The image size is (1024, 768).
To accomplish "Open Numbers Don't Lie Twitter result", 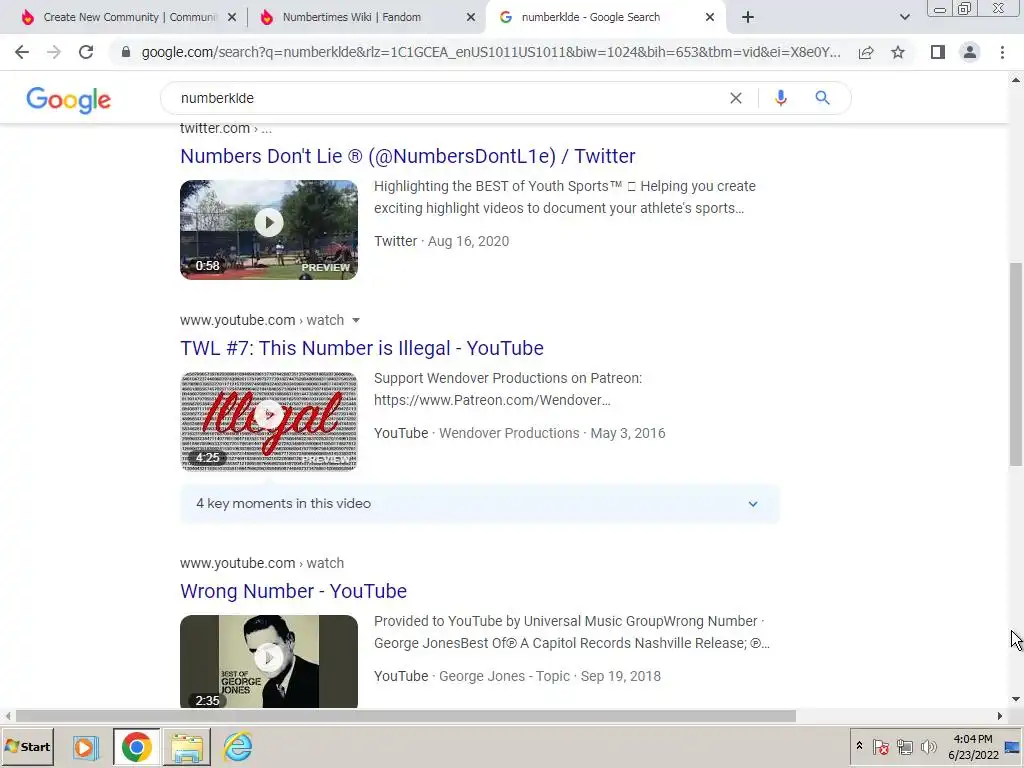I will coord(408,156).
